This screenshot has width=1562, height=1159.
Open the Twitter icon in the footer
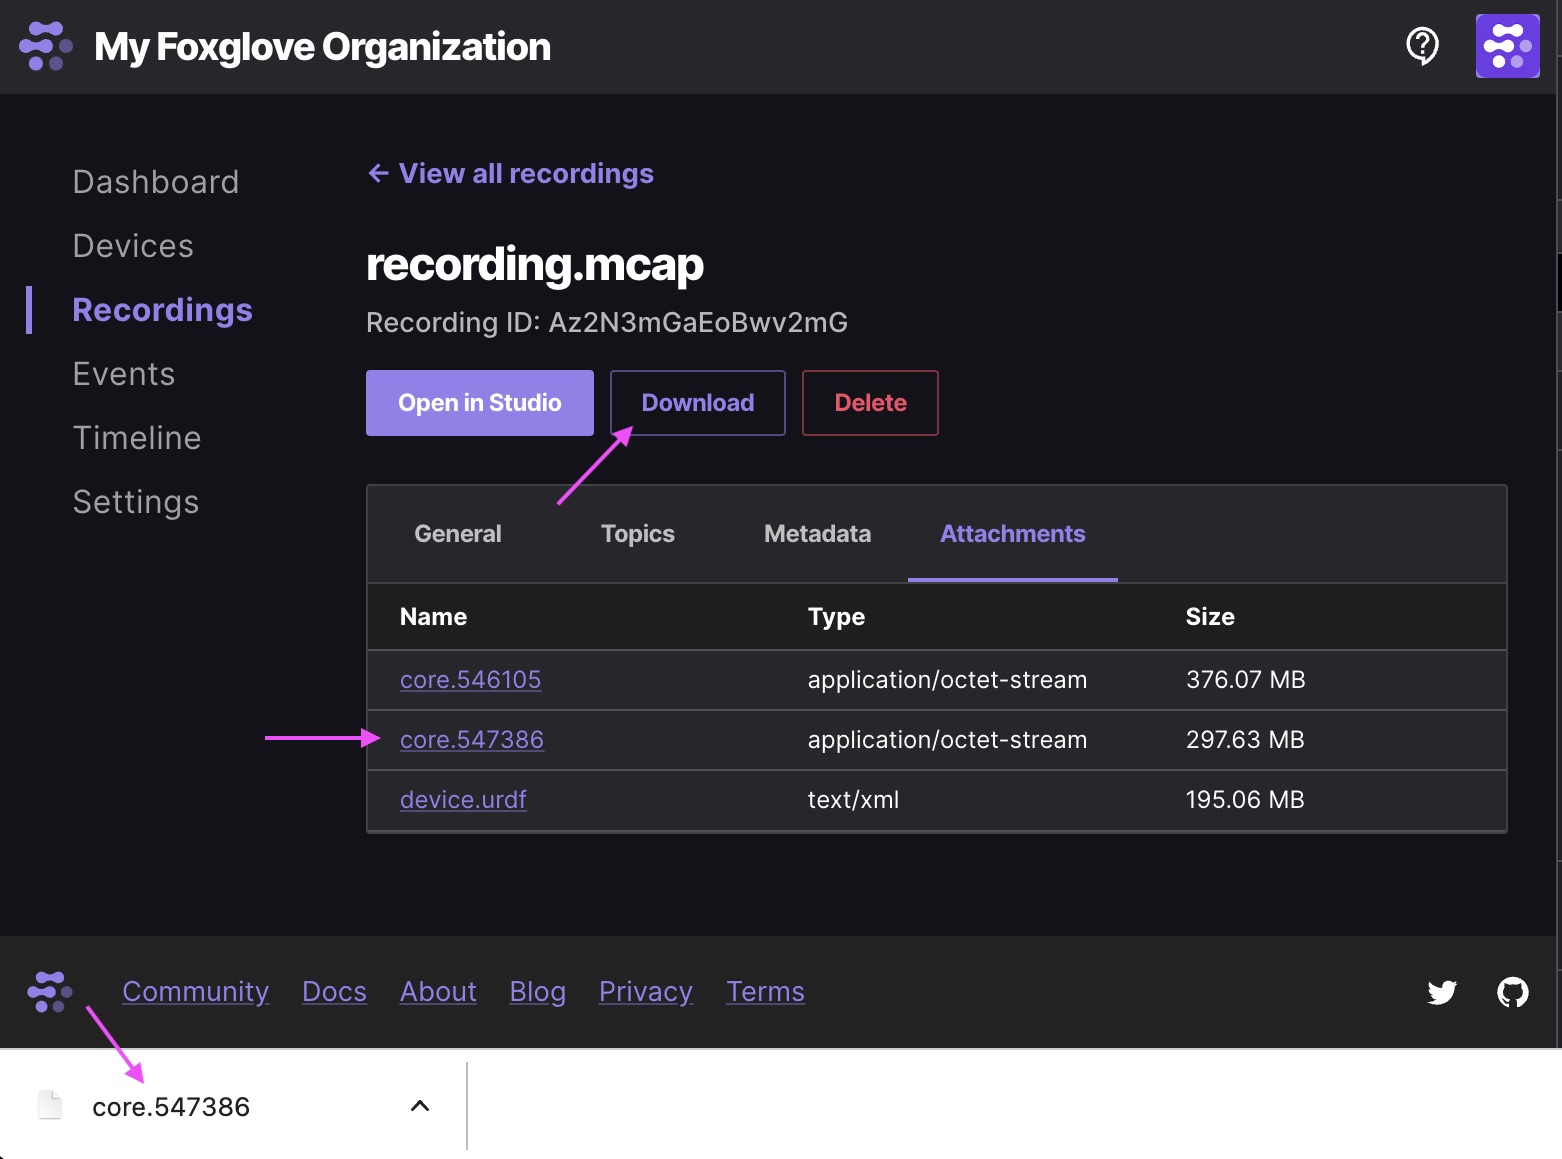point(1442,992)
